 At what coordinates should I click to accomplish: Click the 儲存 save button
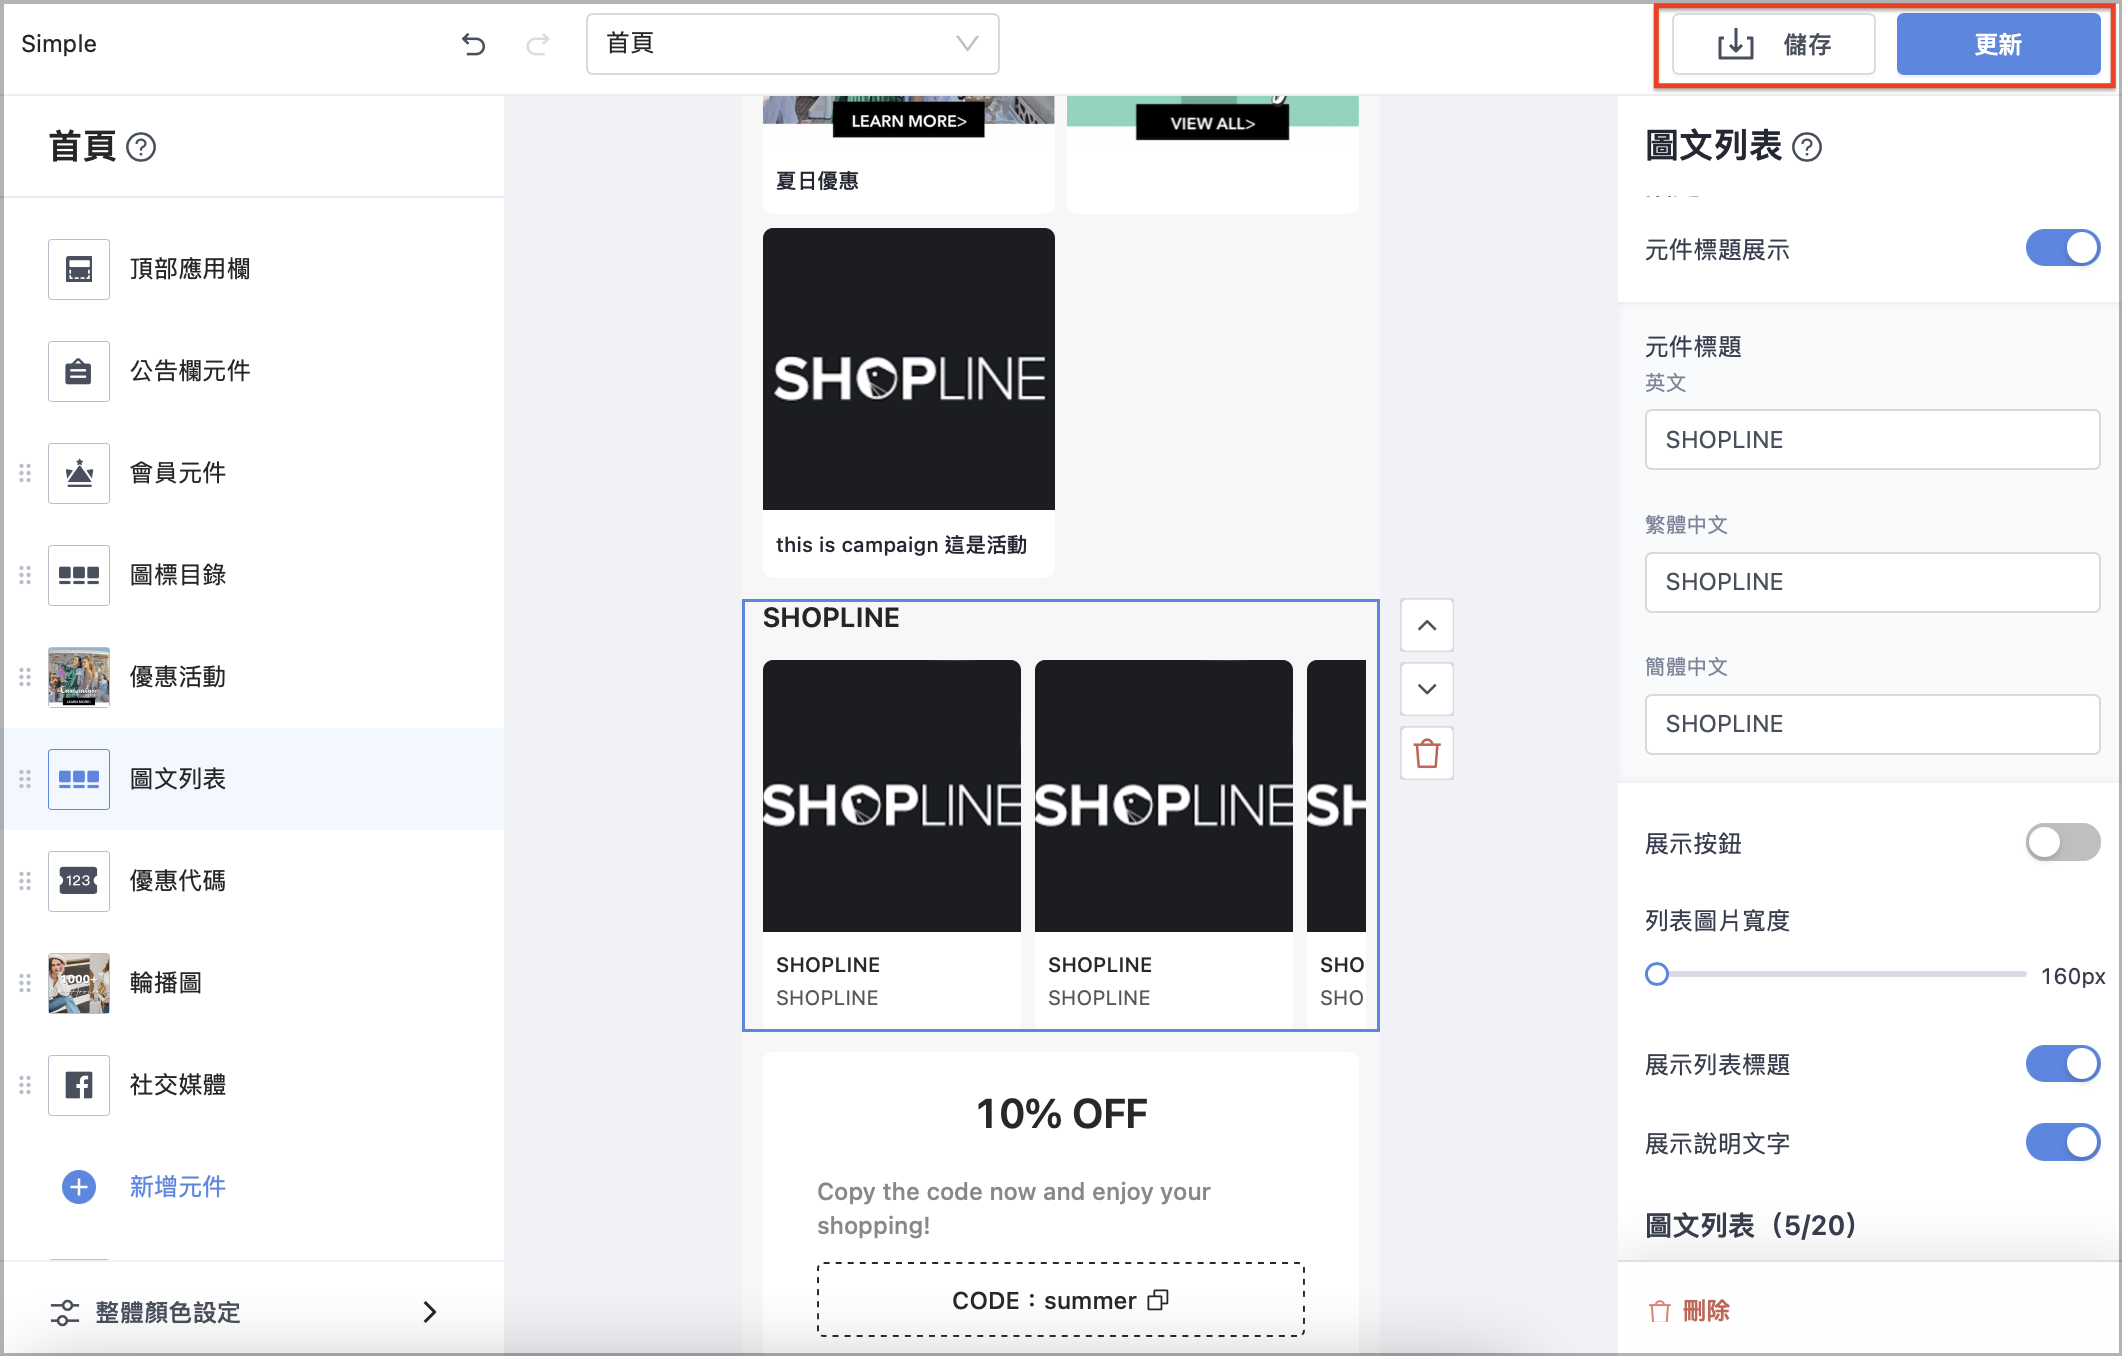[x=1773, y=44]
